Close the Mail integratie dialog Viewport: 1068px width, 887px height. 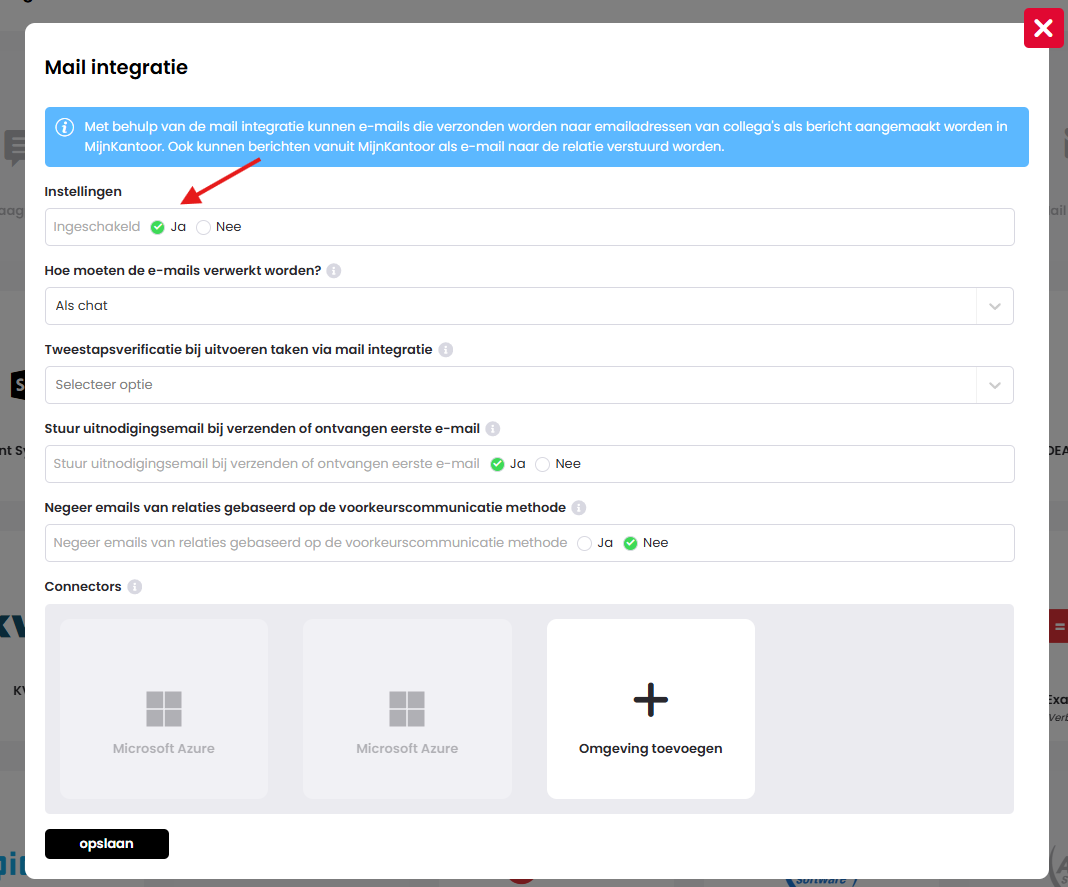click(1043, 28)
